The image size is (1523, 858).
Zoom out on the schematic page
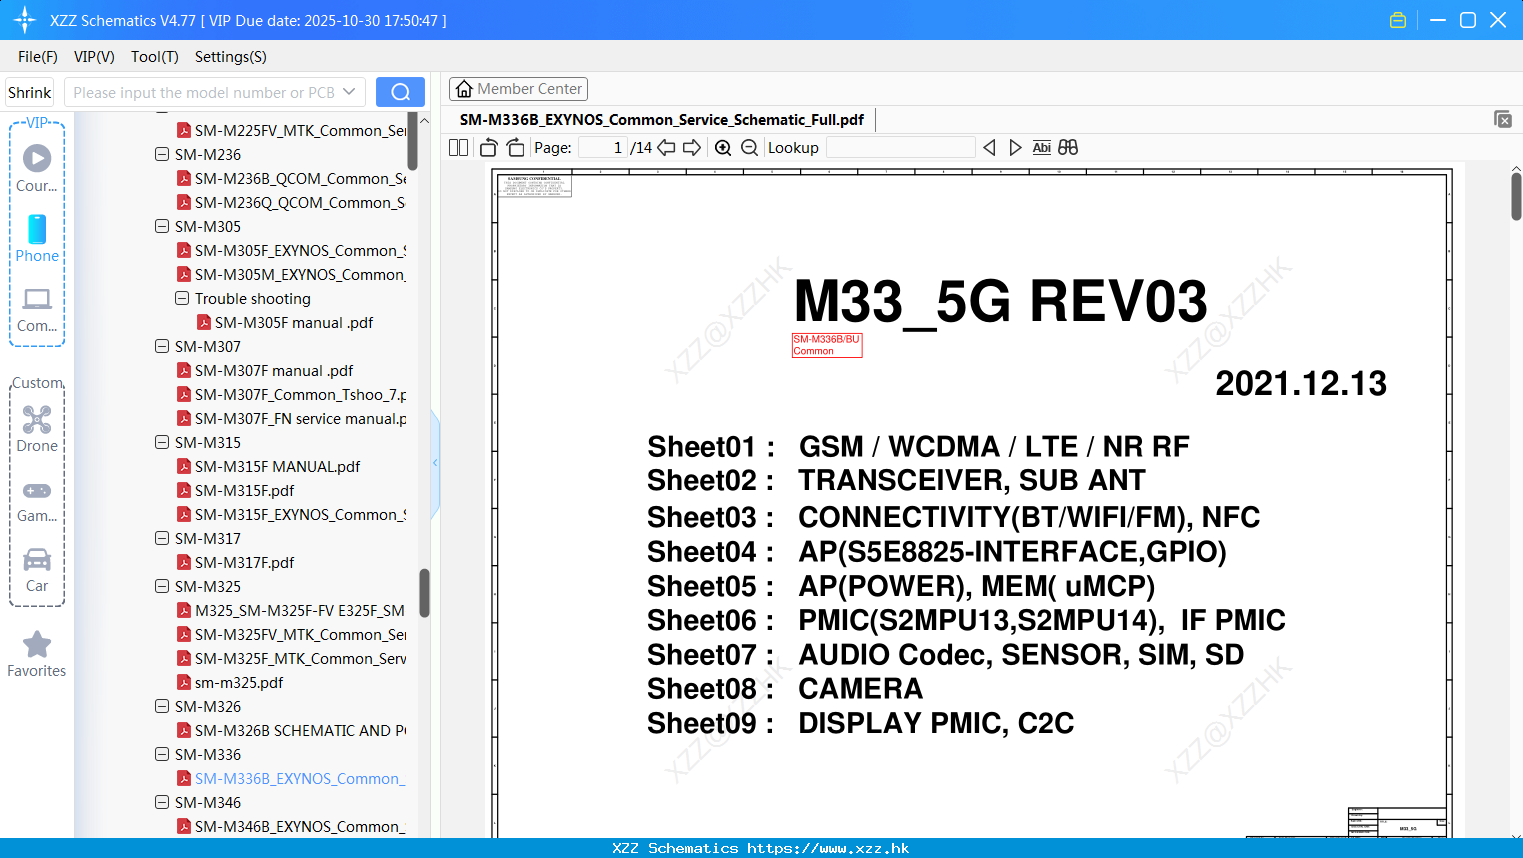(748, 147)
